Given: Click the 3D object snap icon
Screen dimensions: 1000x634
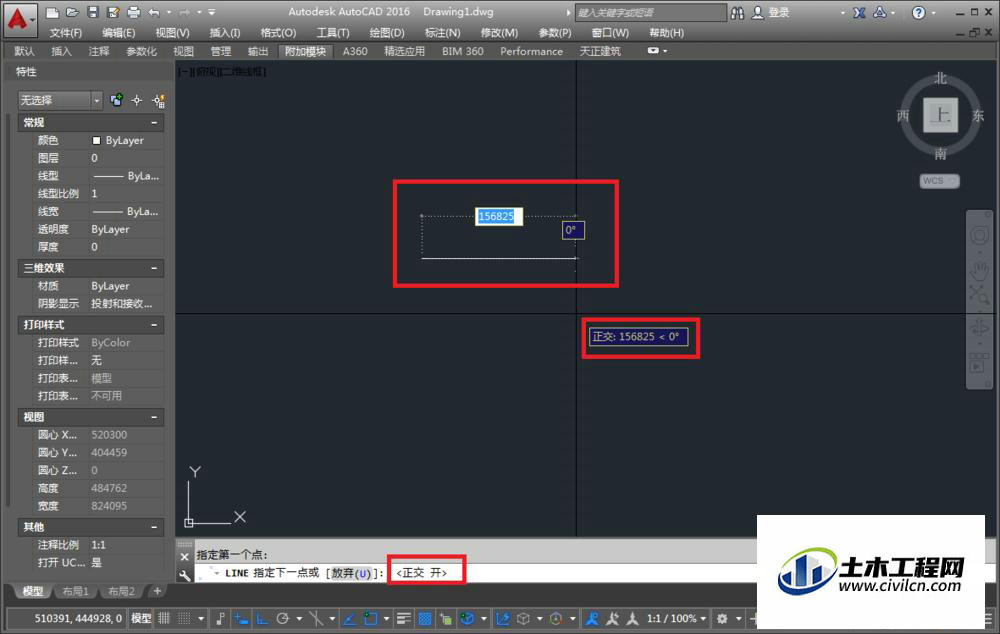Looking at the screenshot, I should click(467, 618).
